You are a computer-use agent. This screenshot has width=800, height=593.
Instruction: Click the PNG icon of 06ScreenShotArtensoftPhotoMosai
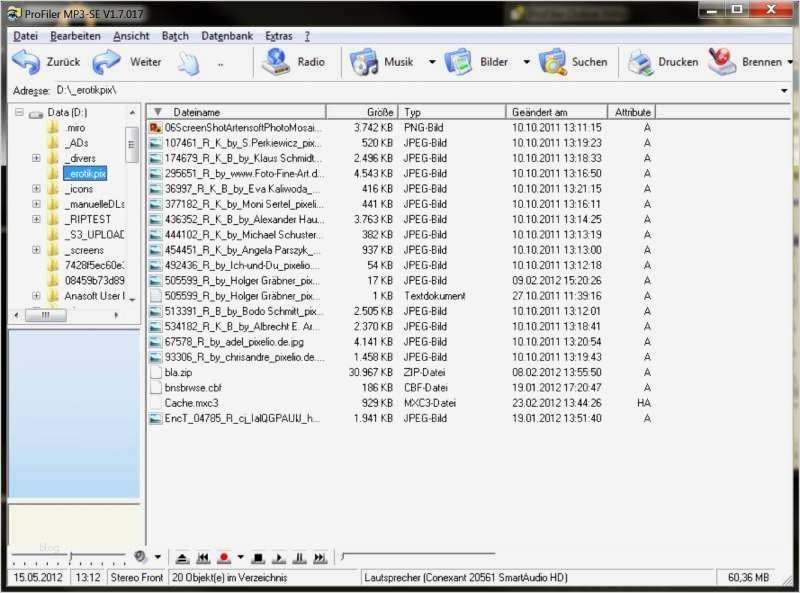[155, 128]
